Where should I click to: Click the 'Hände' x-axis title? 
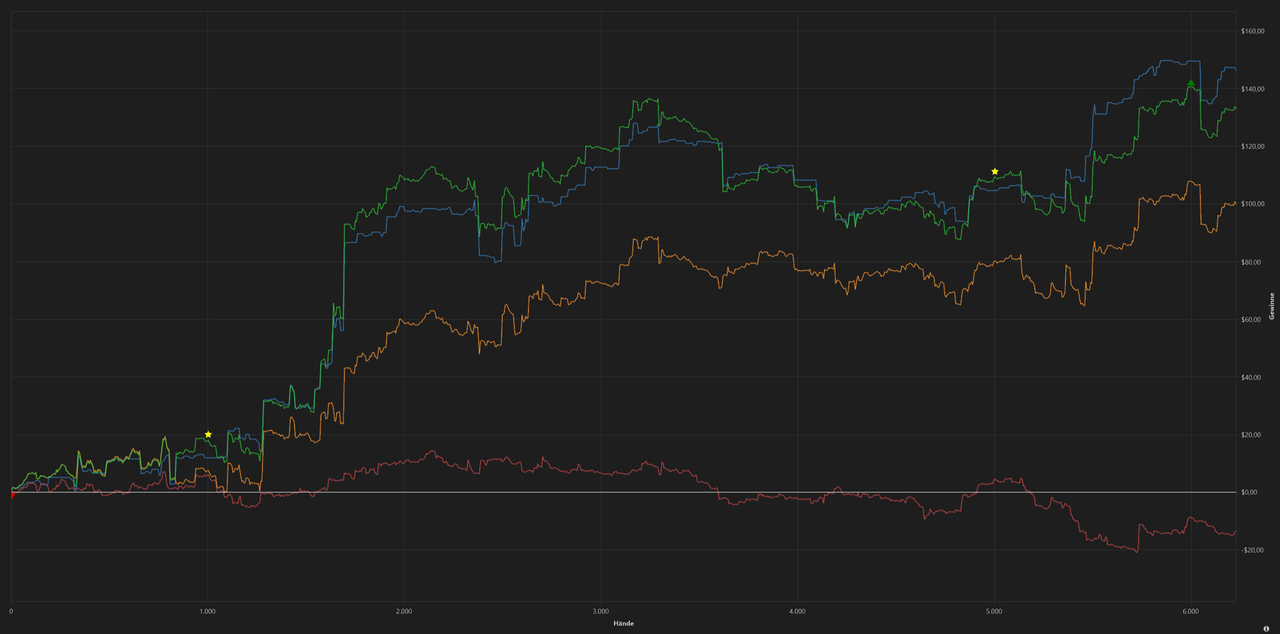[x=624, y=623]
